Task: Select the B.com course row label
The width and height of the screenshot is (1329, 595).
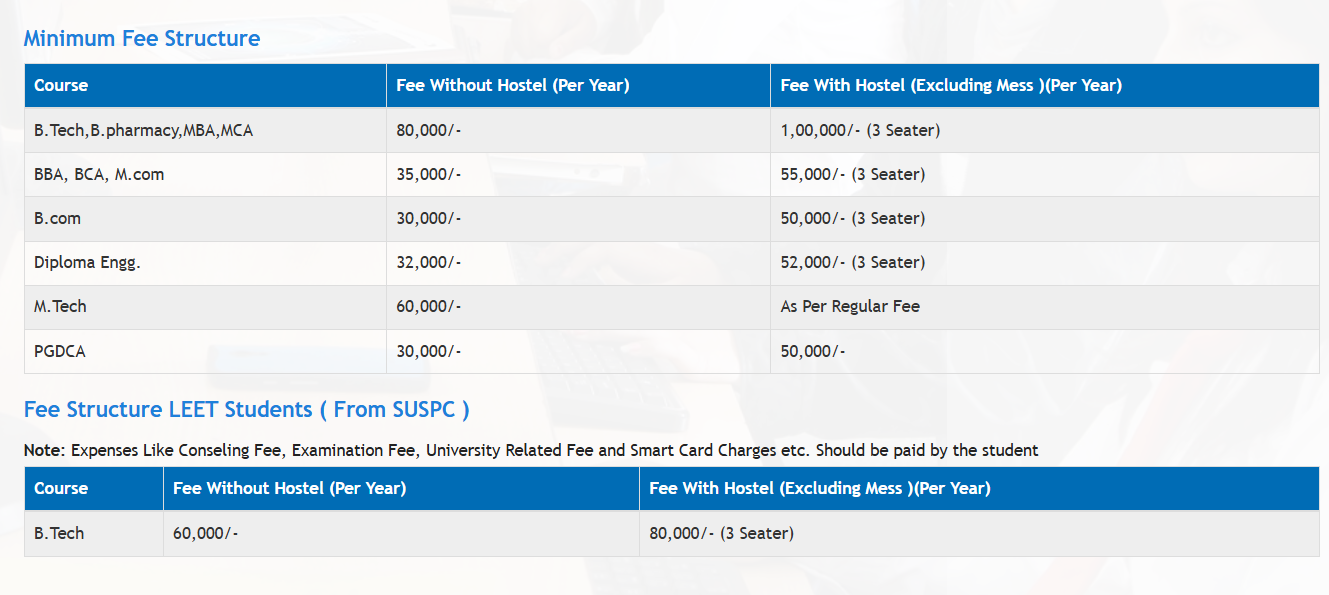Action: [x=58, y=218]
